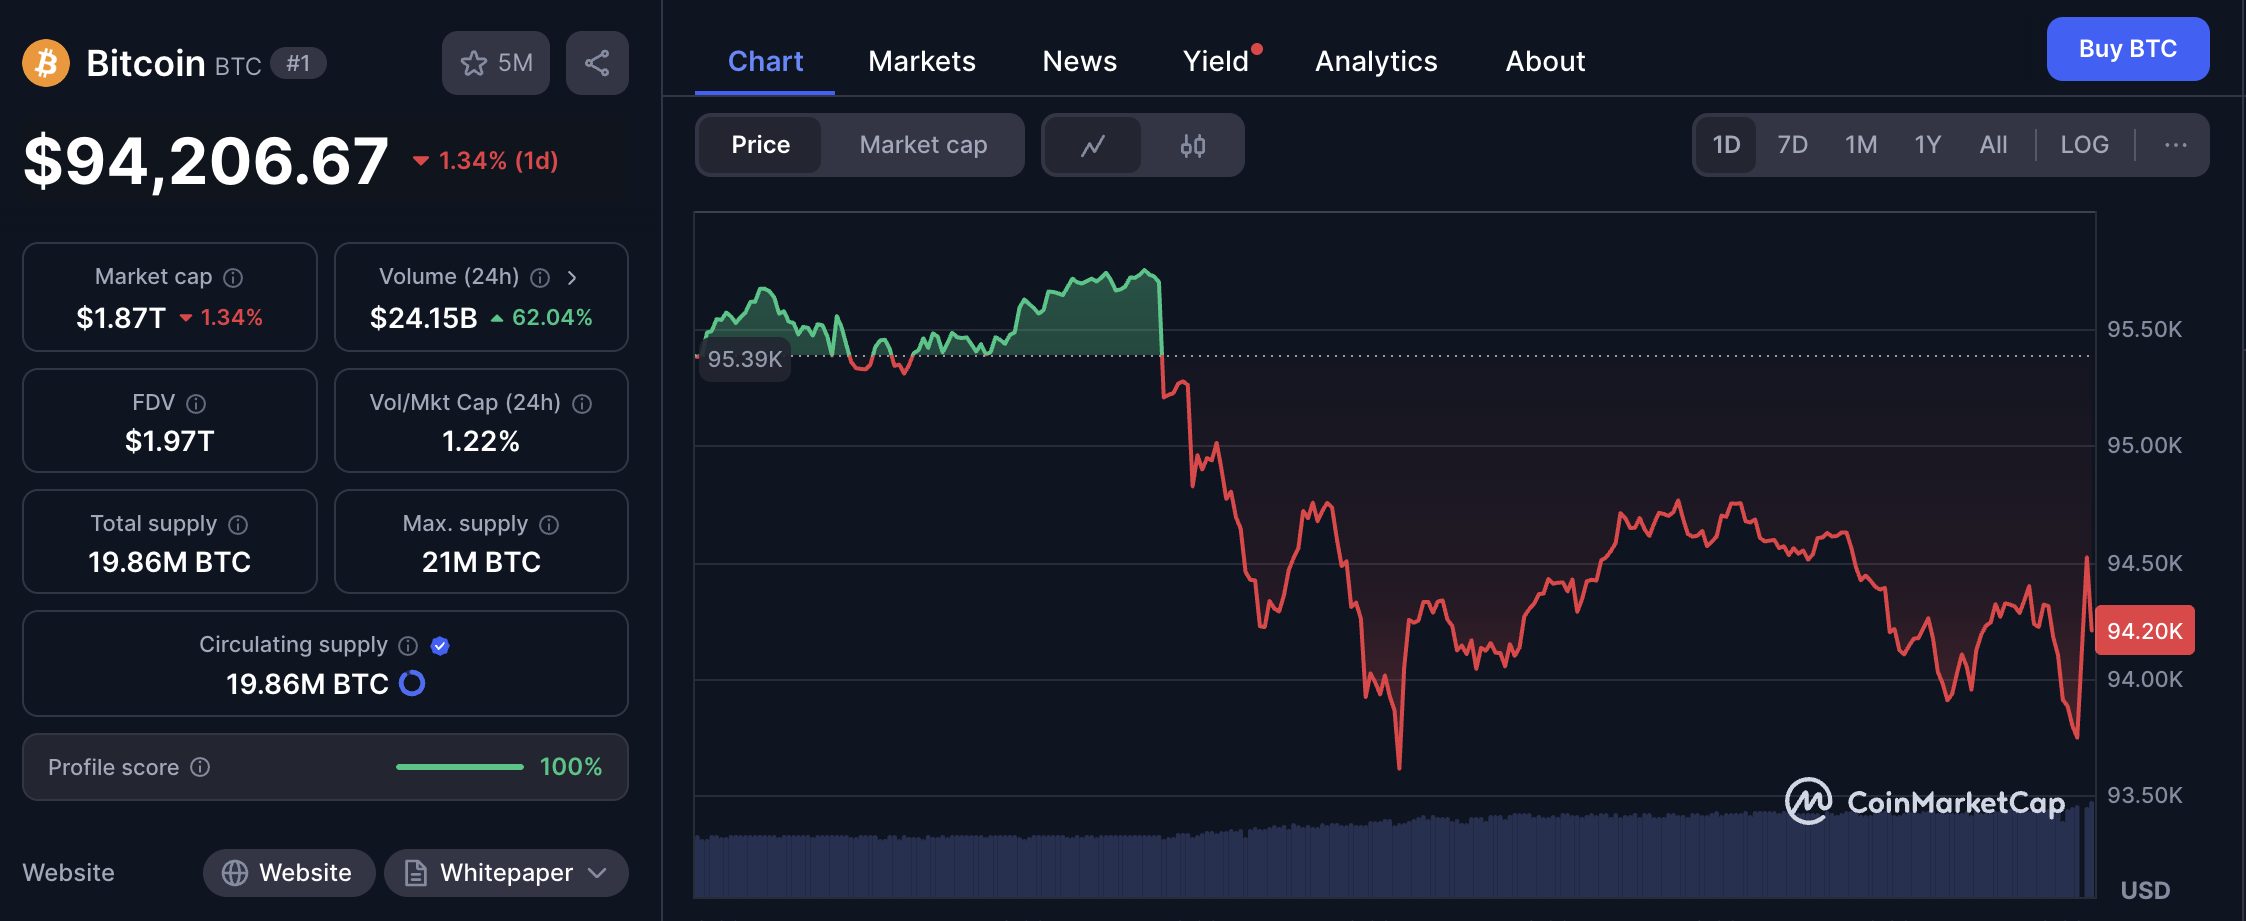The height and width of the screenshot is (921, 2246).
Task: Select the 7D time range
Action: coord(1792,145)
